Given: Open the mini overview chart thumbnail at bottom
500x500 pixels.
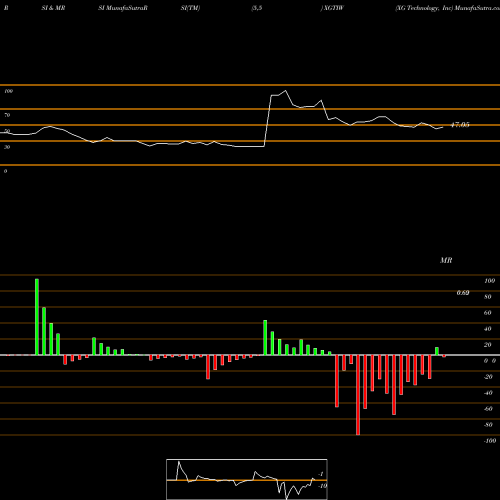Looking at the screenshot, I should 247,479.
